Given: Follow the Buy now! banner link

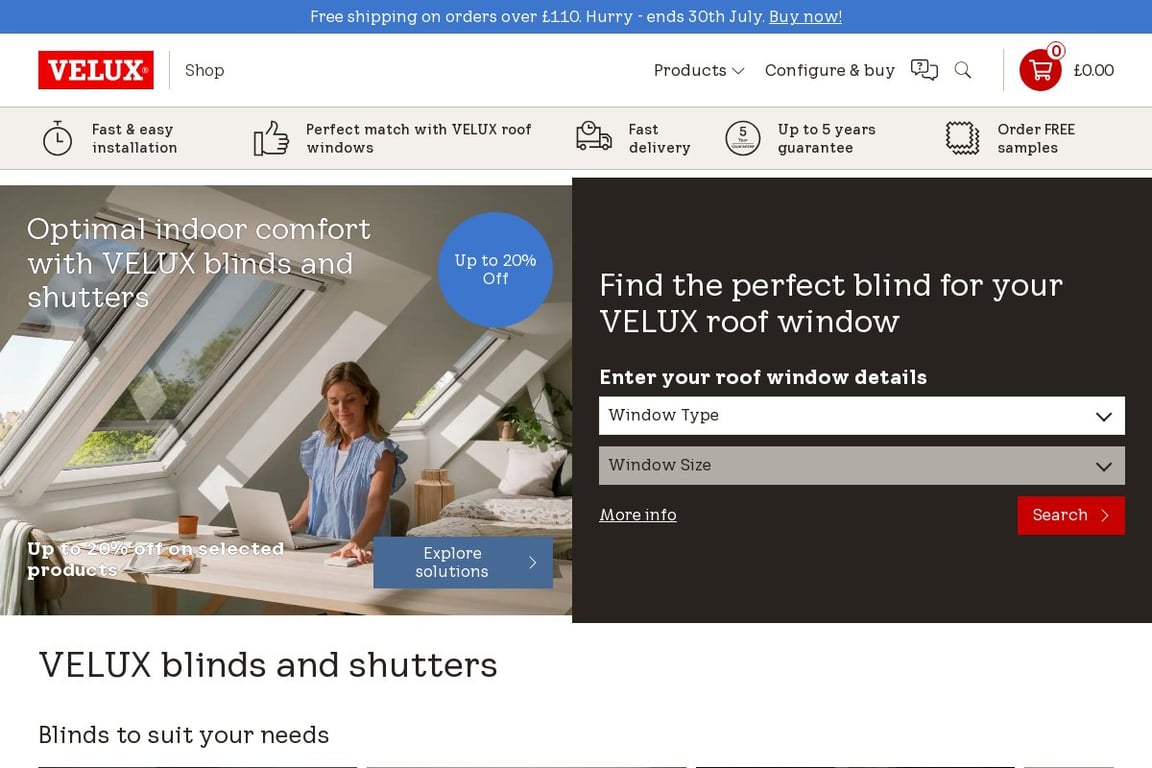Looking at the screenshot, I should [x=805, y=17].
